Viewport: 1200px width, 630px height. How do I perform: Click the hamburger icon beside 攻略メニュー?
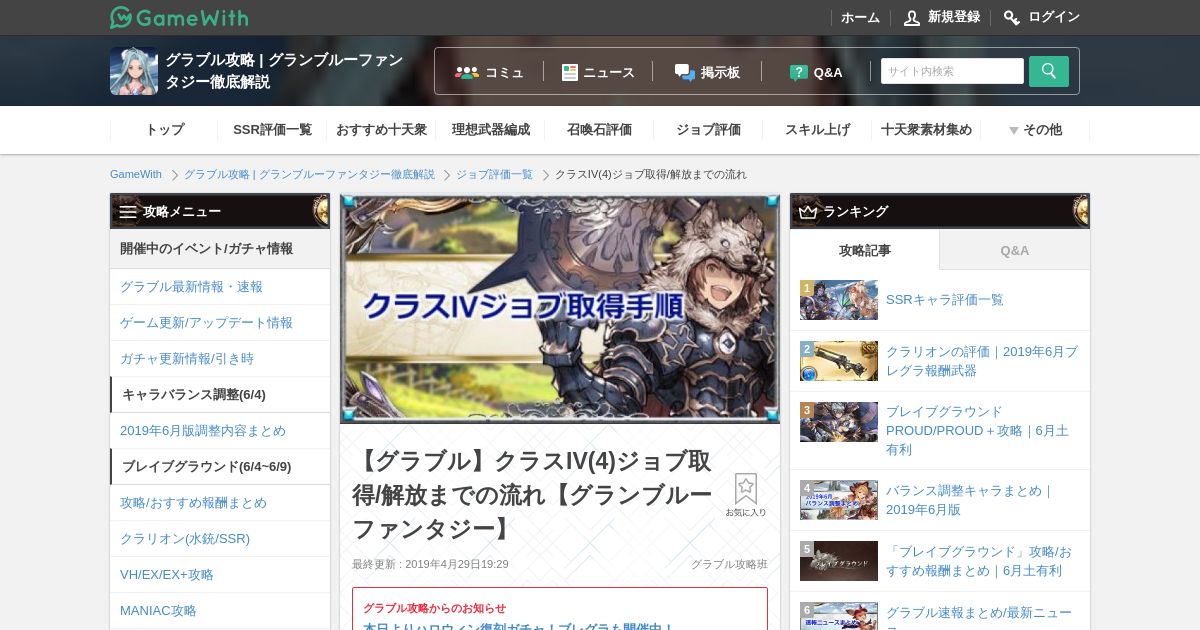(x=128, y=211)
